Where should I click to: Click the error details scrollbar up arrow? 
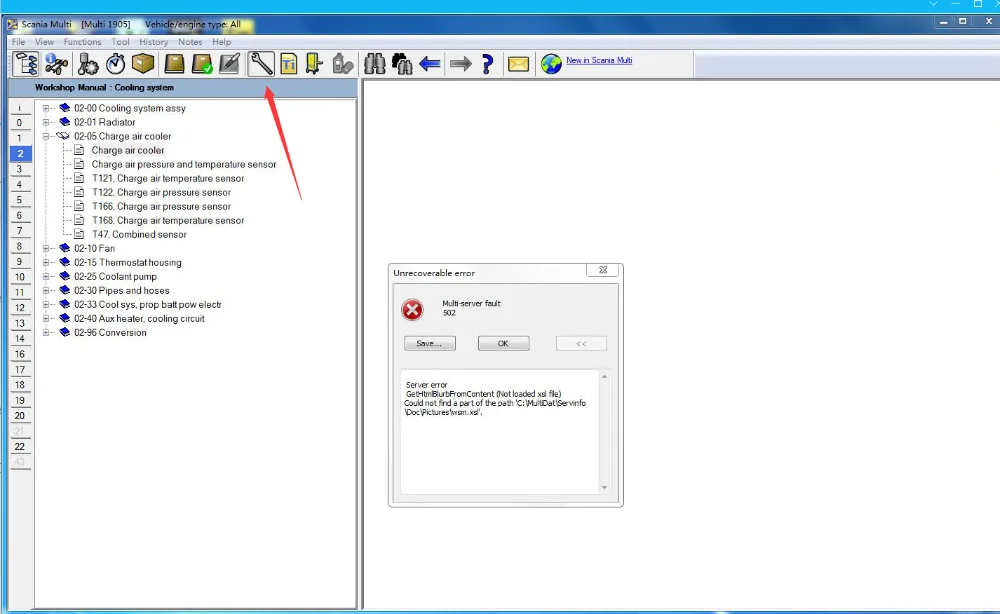(x=604, y=377)
